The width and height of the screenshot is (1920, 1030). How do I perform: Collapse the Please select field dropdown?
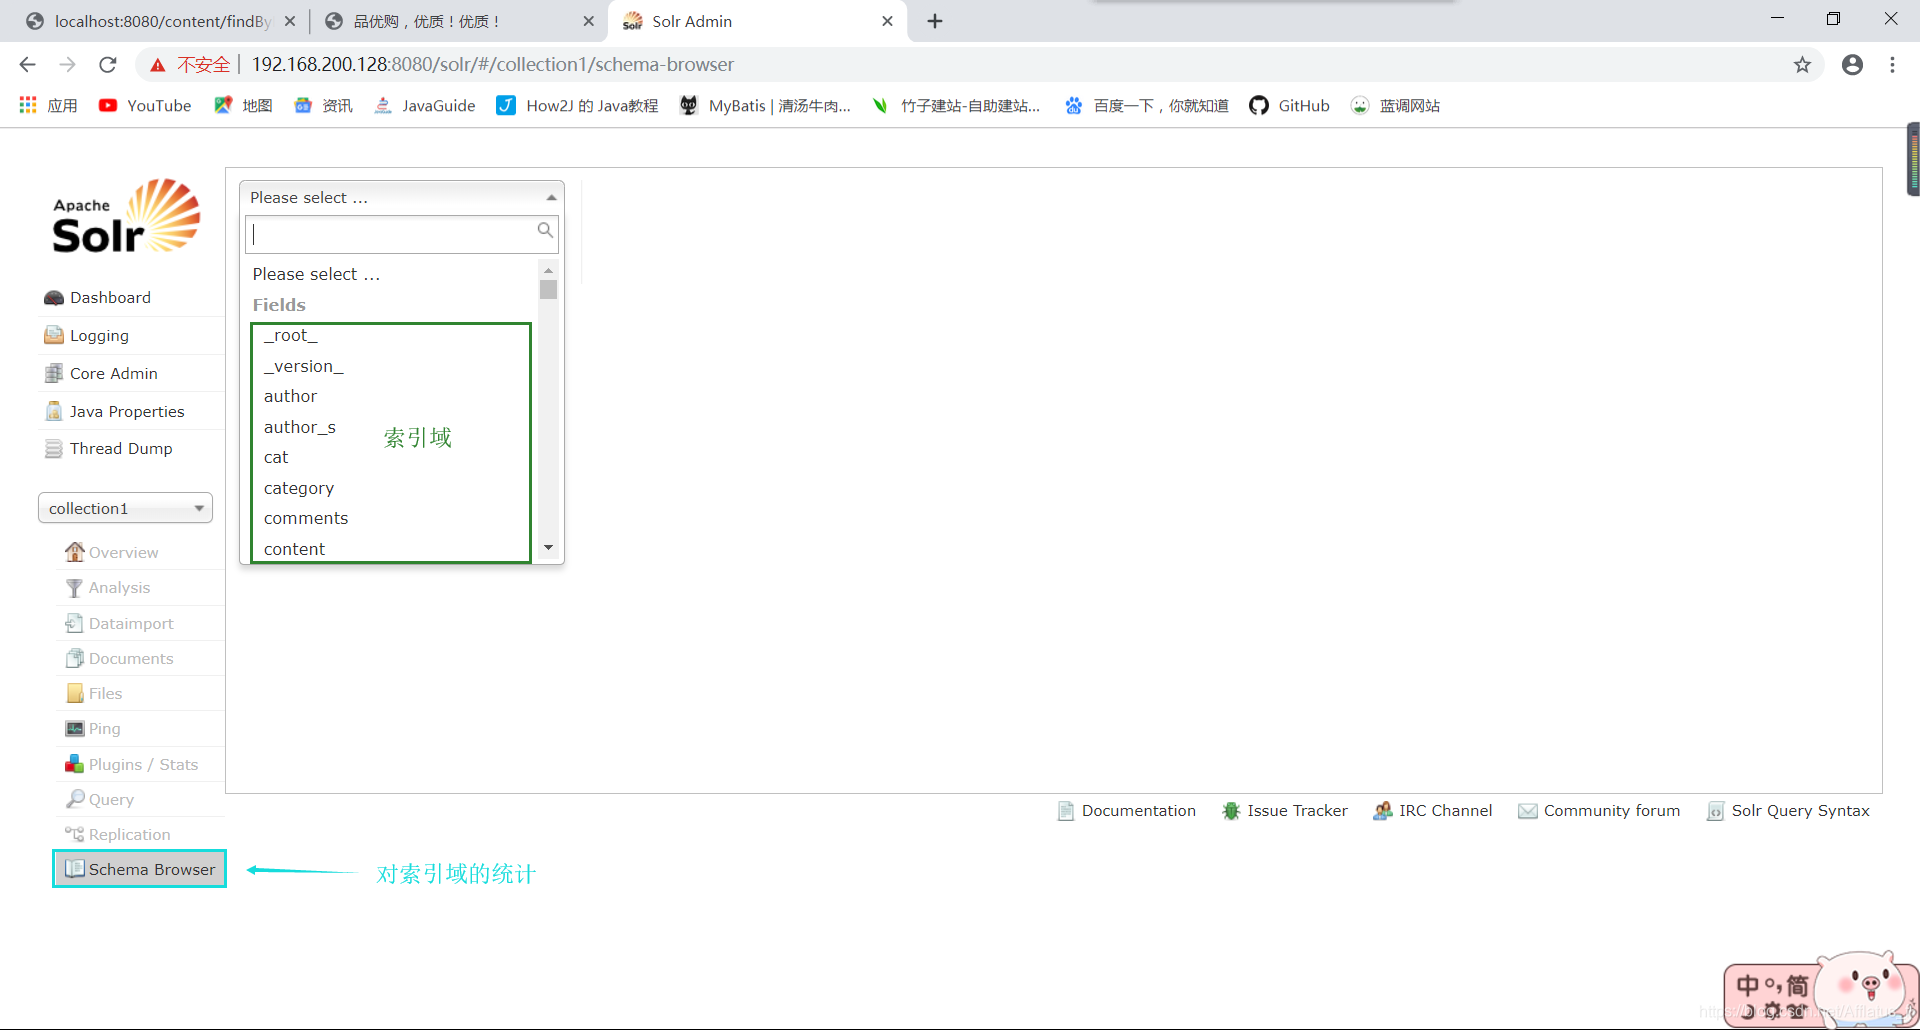point(401,198)
